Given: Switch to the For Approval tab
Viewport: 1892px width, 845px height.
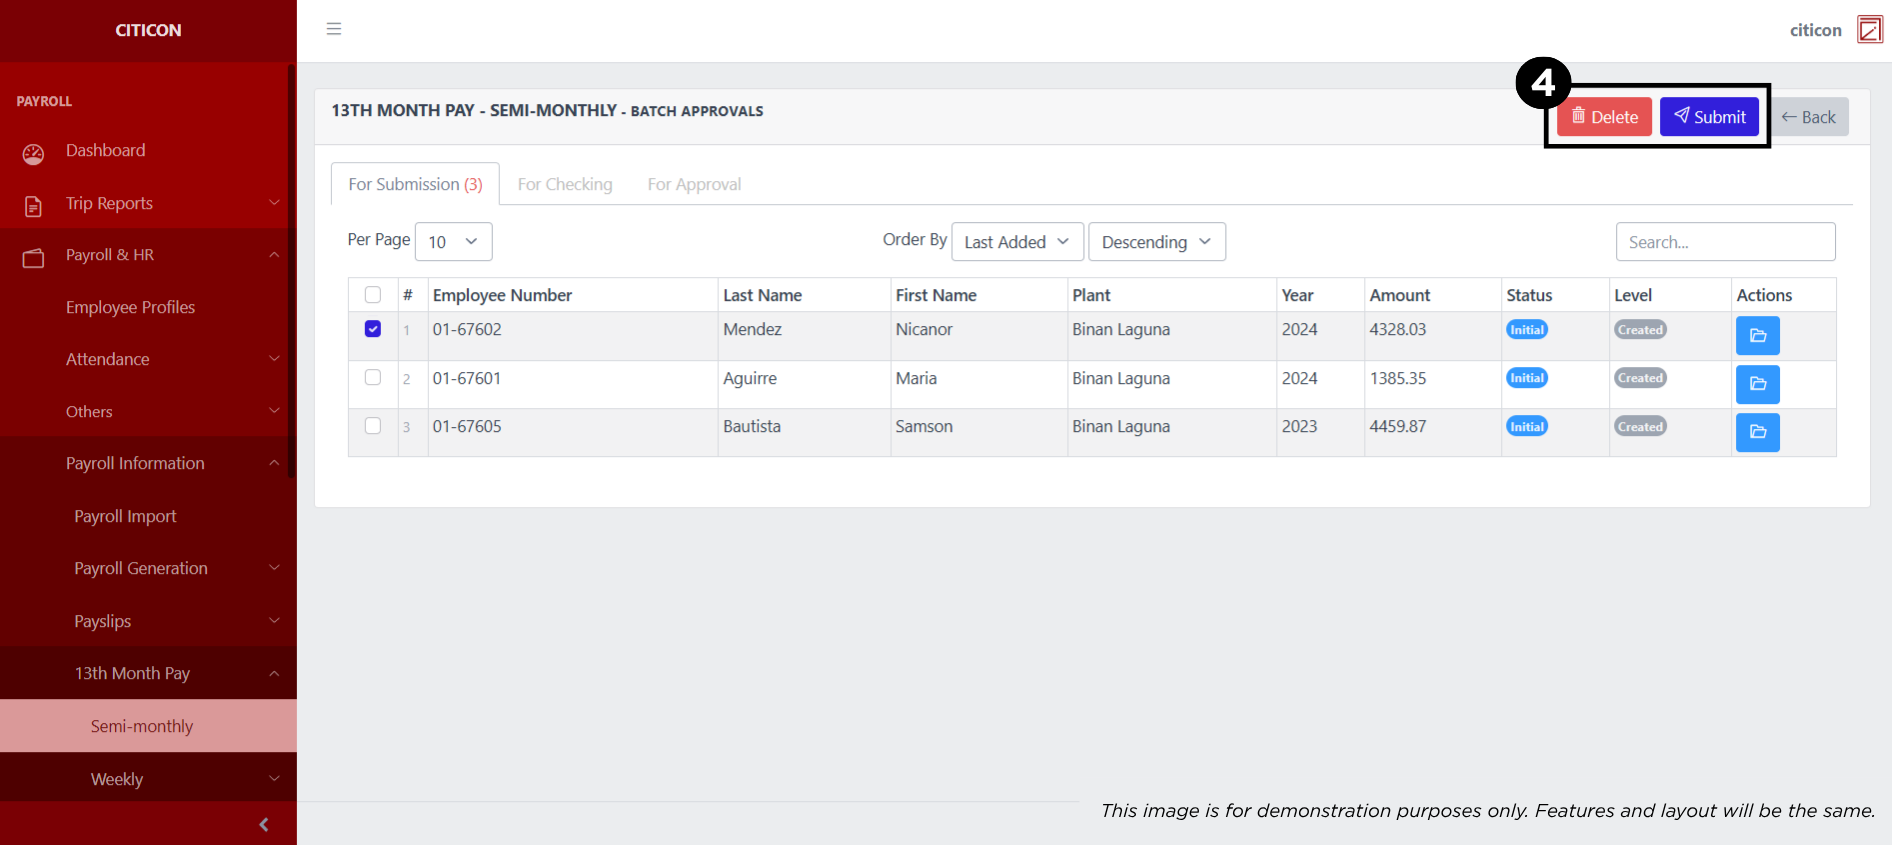Looking at the screenshot, I should 694,185.
